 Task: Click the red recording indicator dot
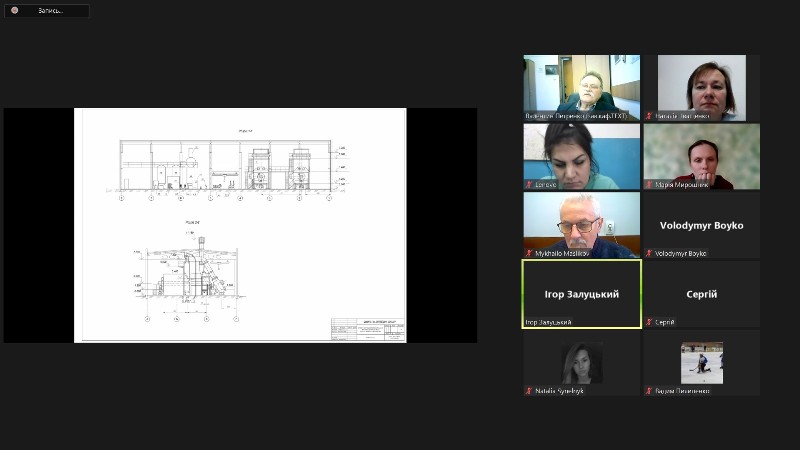tap(15, 10)
